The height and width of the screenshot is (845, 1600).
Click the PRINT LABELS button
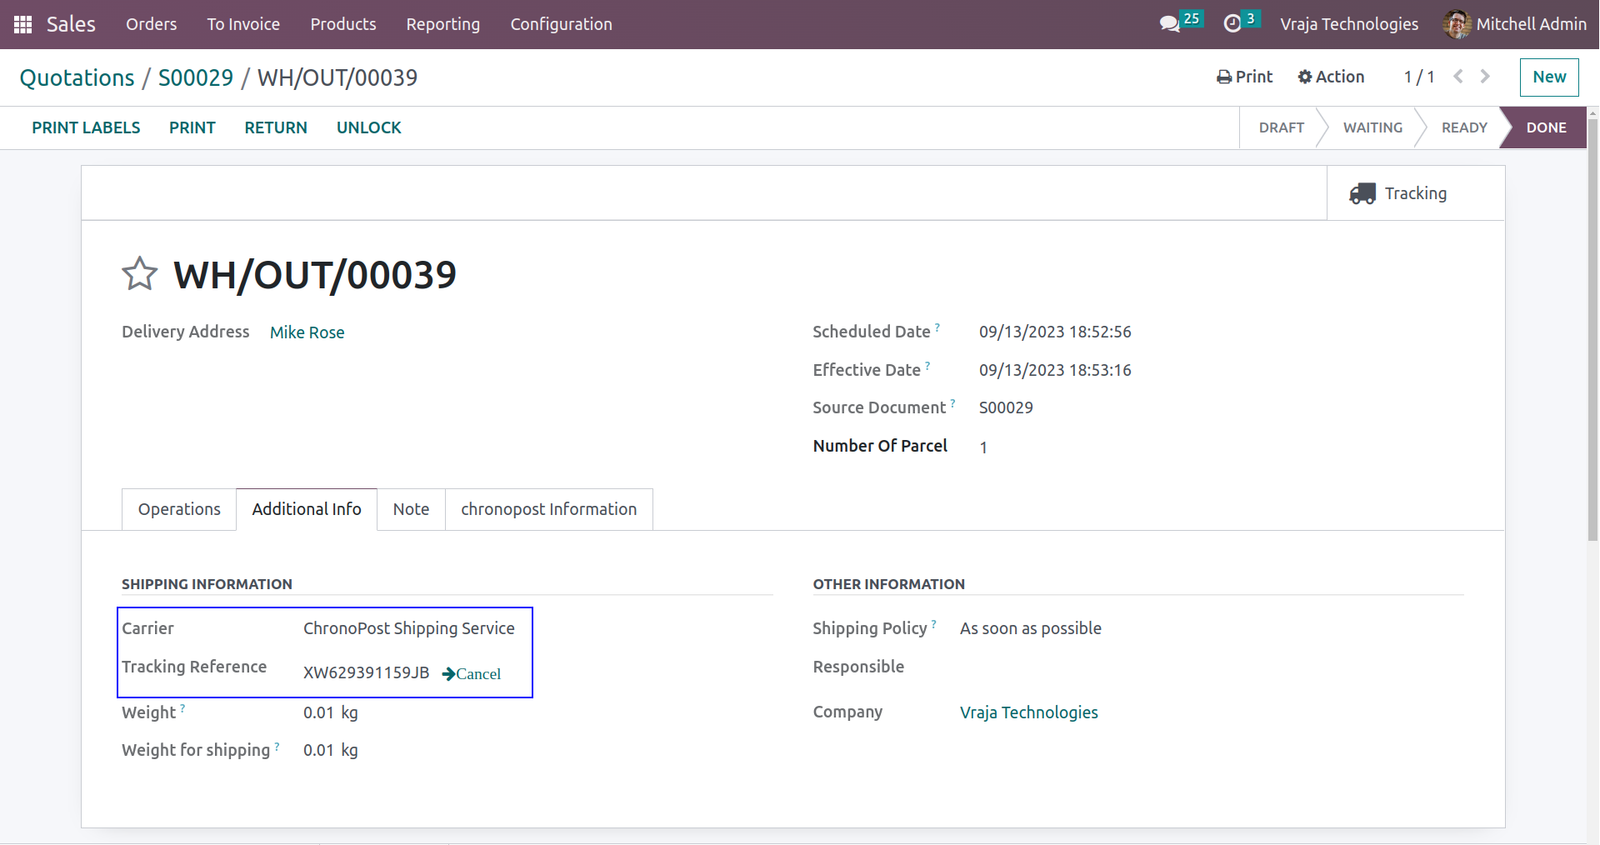[x=86, y=128]
